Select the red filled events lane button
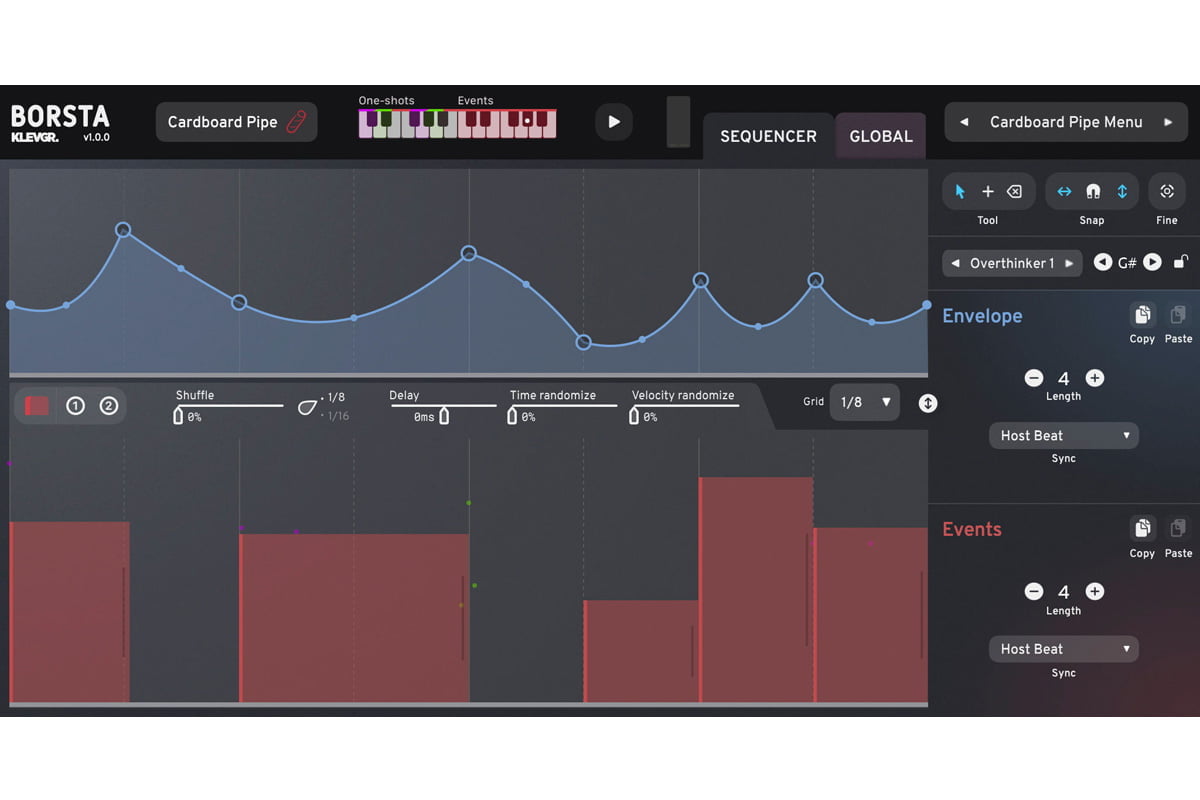 [x=37, y=405]
